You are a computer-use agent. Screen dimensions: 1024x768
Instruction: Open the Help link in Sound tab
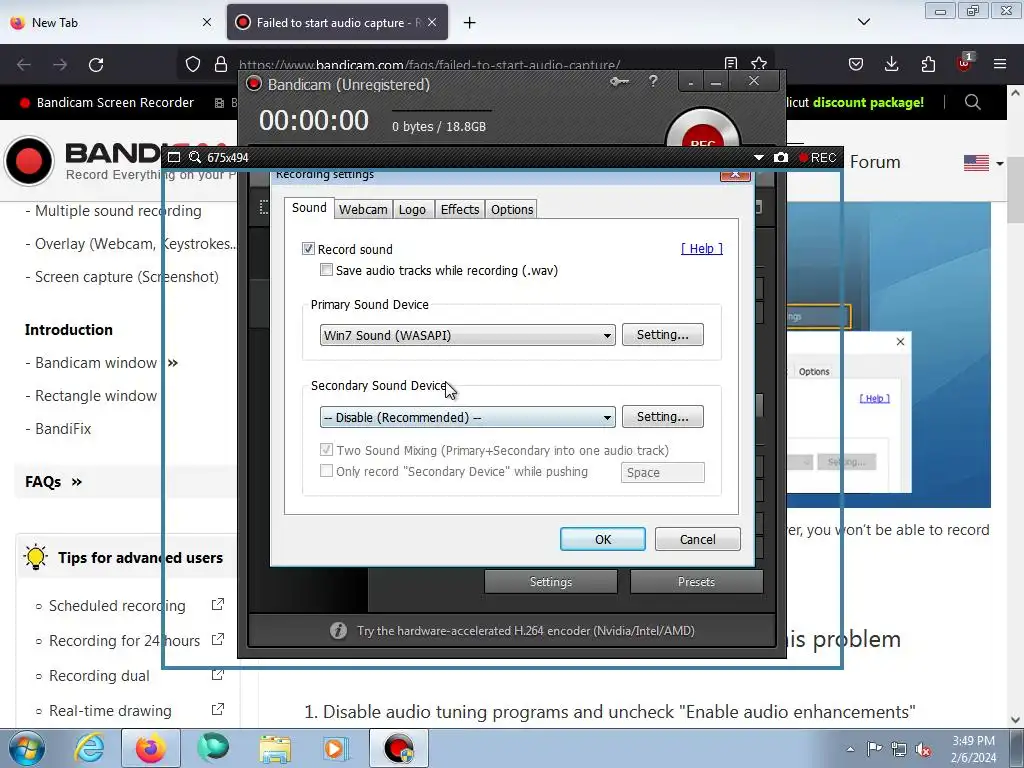point(702,249)
